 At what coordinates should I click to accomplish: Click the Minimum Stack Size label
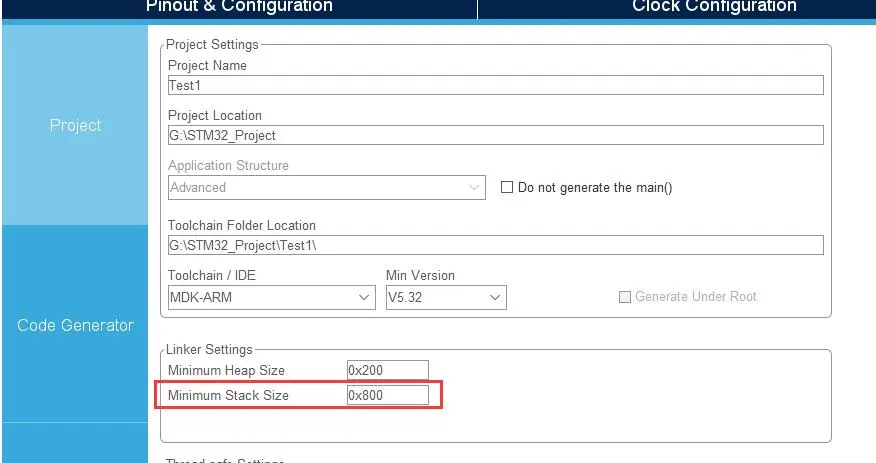(x=228, y=395)
